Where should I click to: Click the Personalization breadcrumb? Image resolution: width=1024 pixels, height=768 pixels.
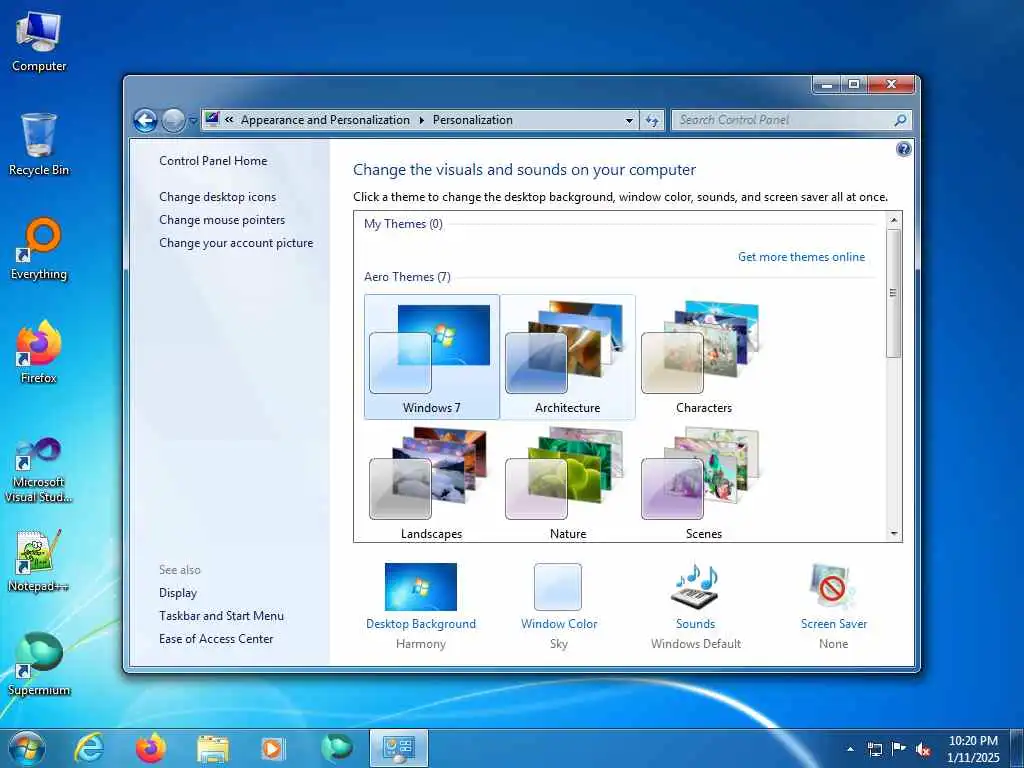[x=473, y=120]
